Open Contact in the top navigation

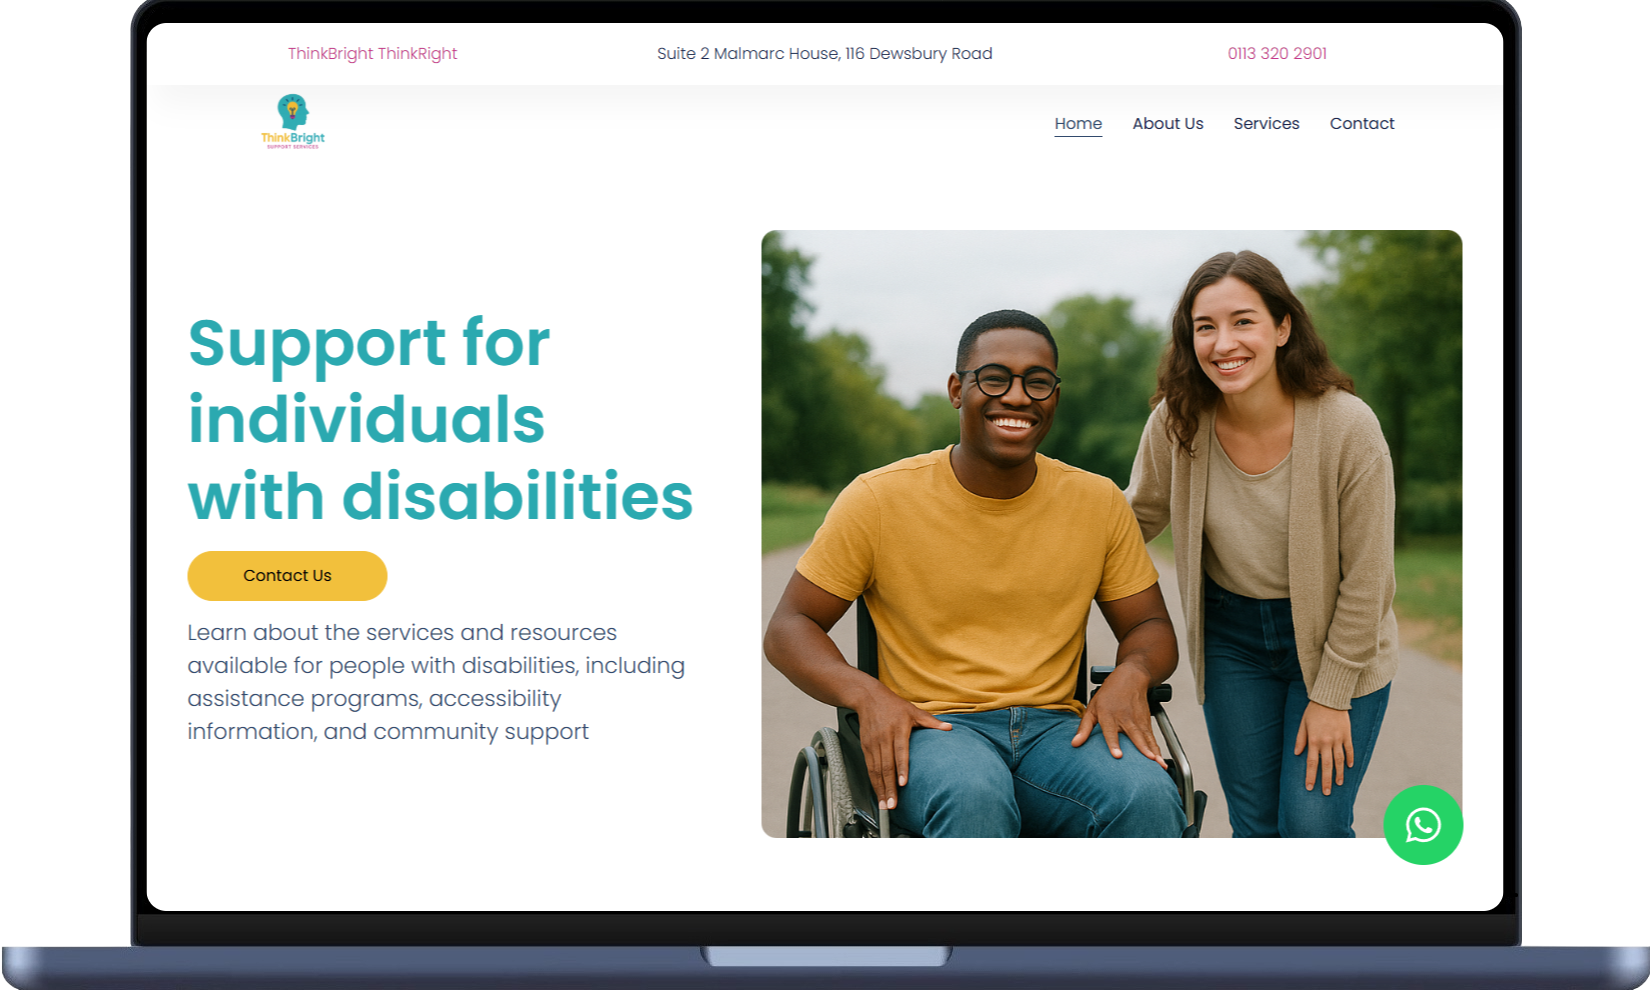pyautogui.click(x=1362, y=123)
